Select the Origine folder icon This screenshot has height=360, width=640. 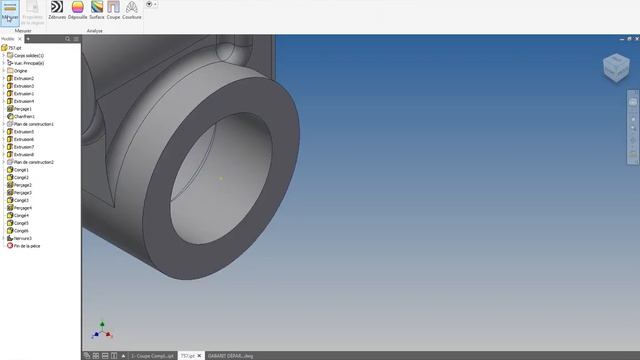point(10,71)
